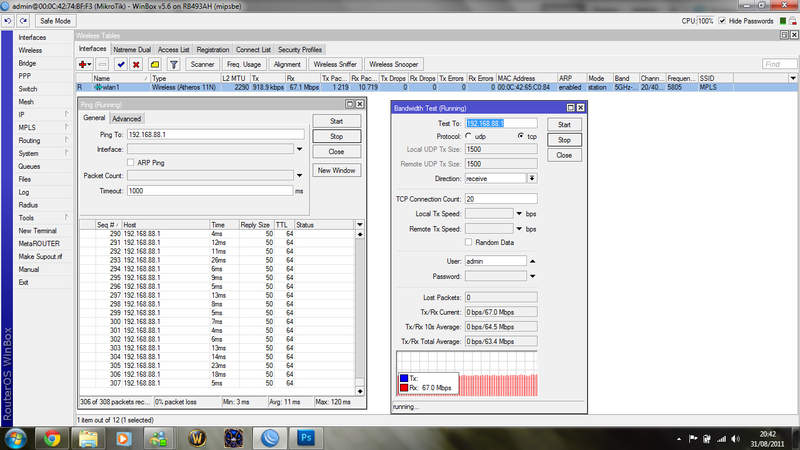Click the red plus Add interface icon

click(85, 64)
